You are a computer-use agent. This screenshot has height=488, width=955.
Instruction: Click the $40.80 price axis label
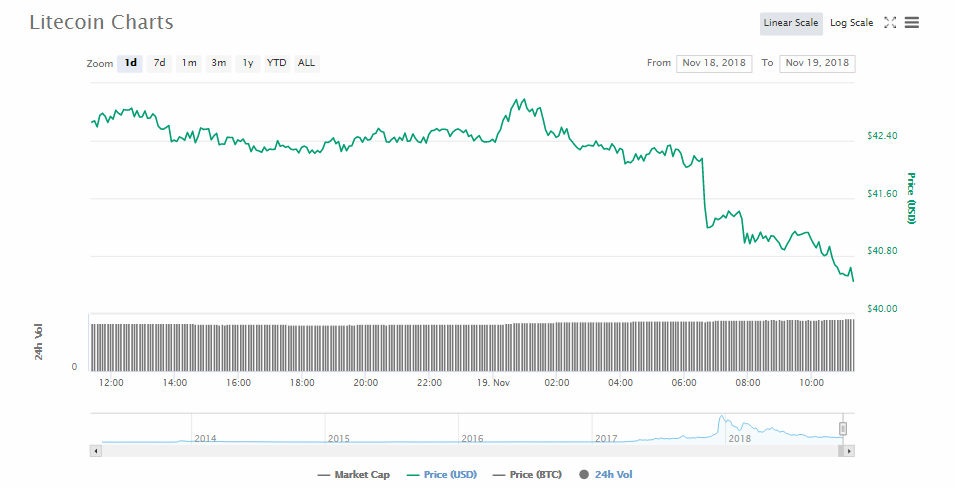pos(882,251)
